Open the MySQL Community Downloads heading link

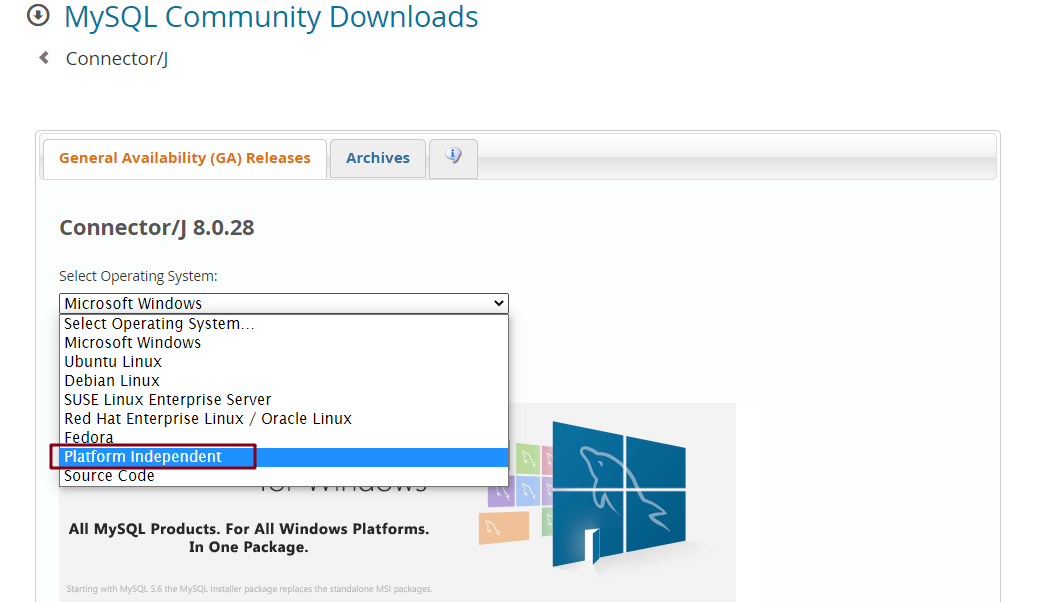pyautogui.click(x=271, y=17)
